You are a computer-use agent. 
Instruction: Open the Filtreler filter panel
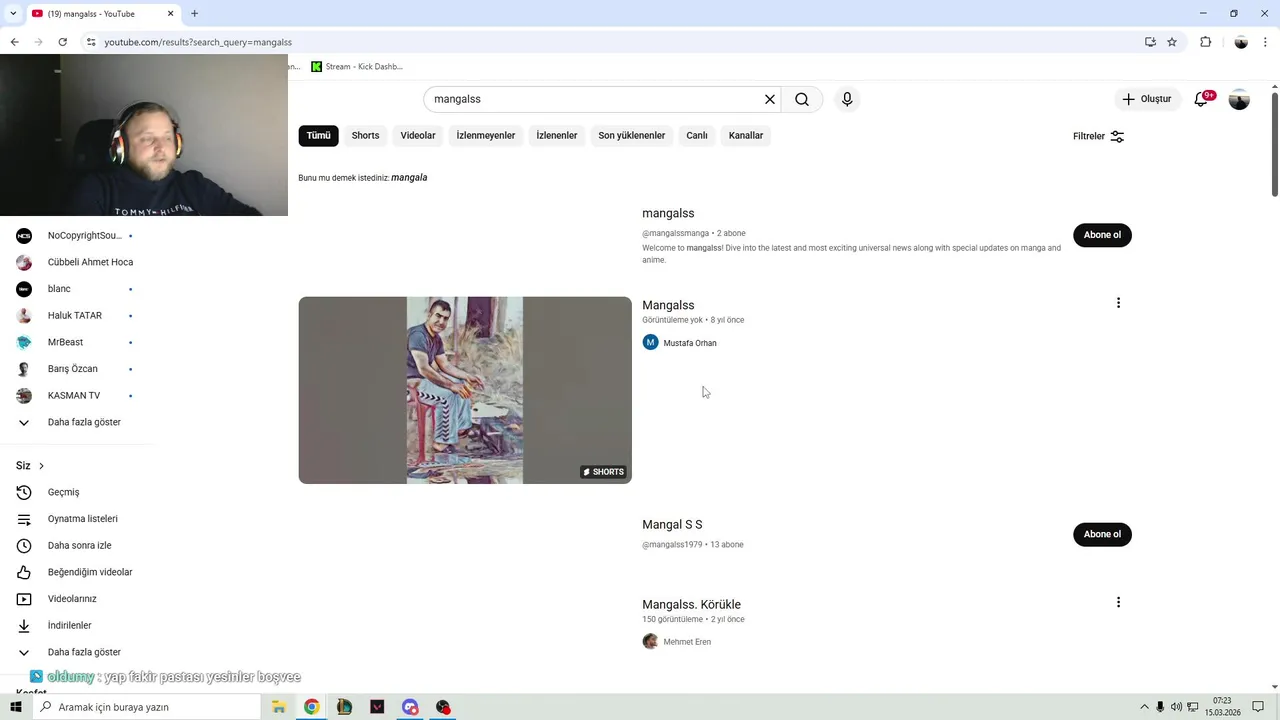tap(1099, 136)
